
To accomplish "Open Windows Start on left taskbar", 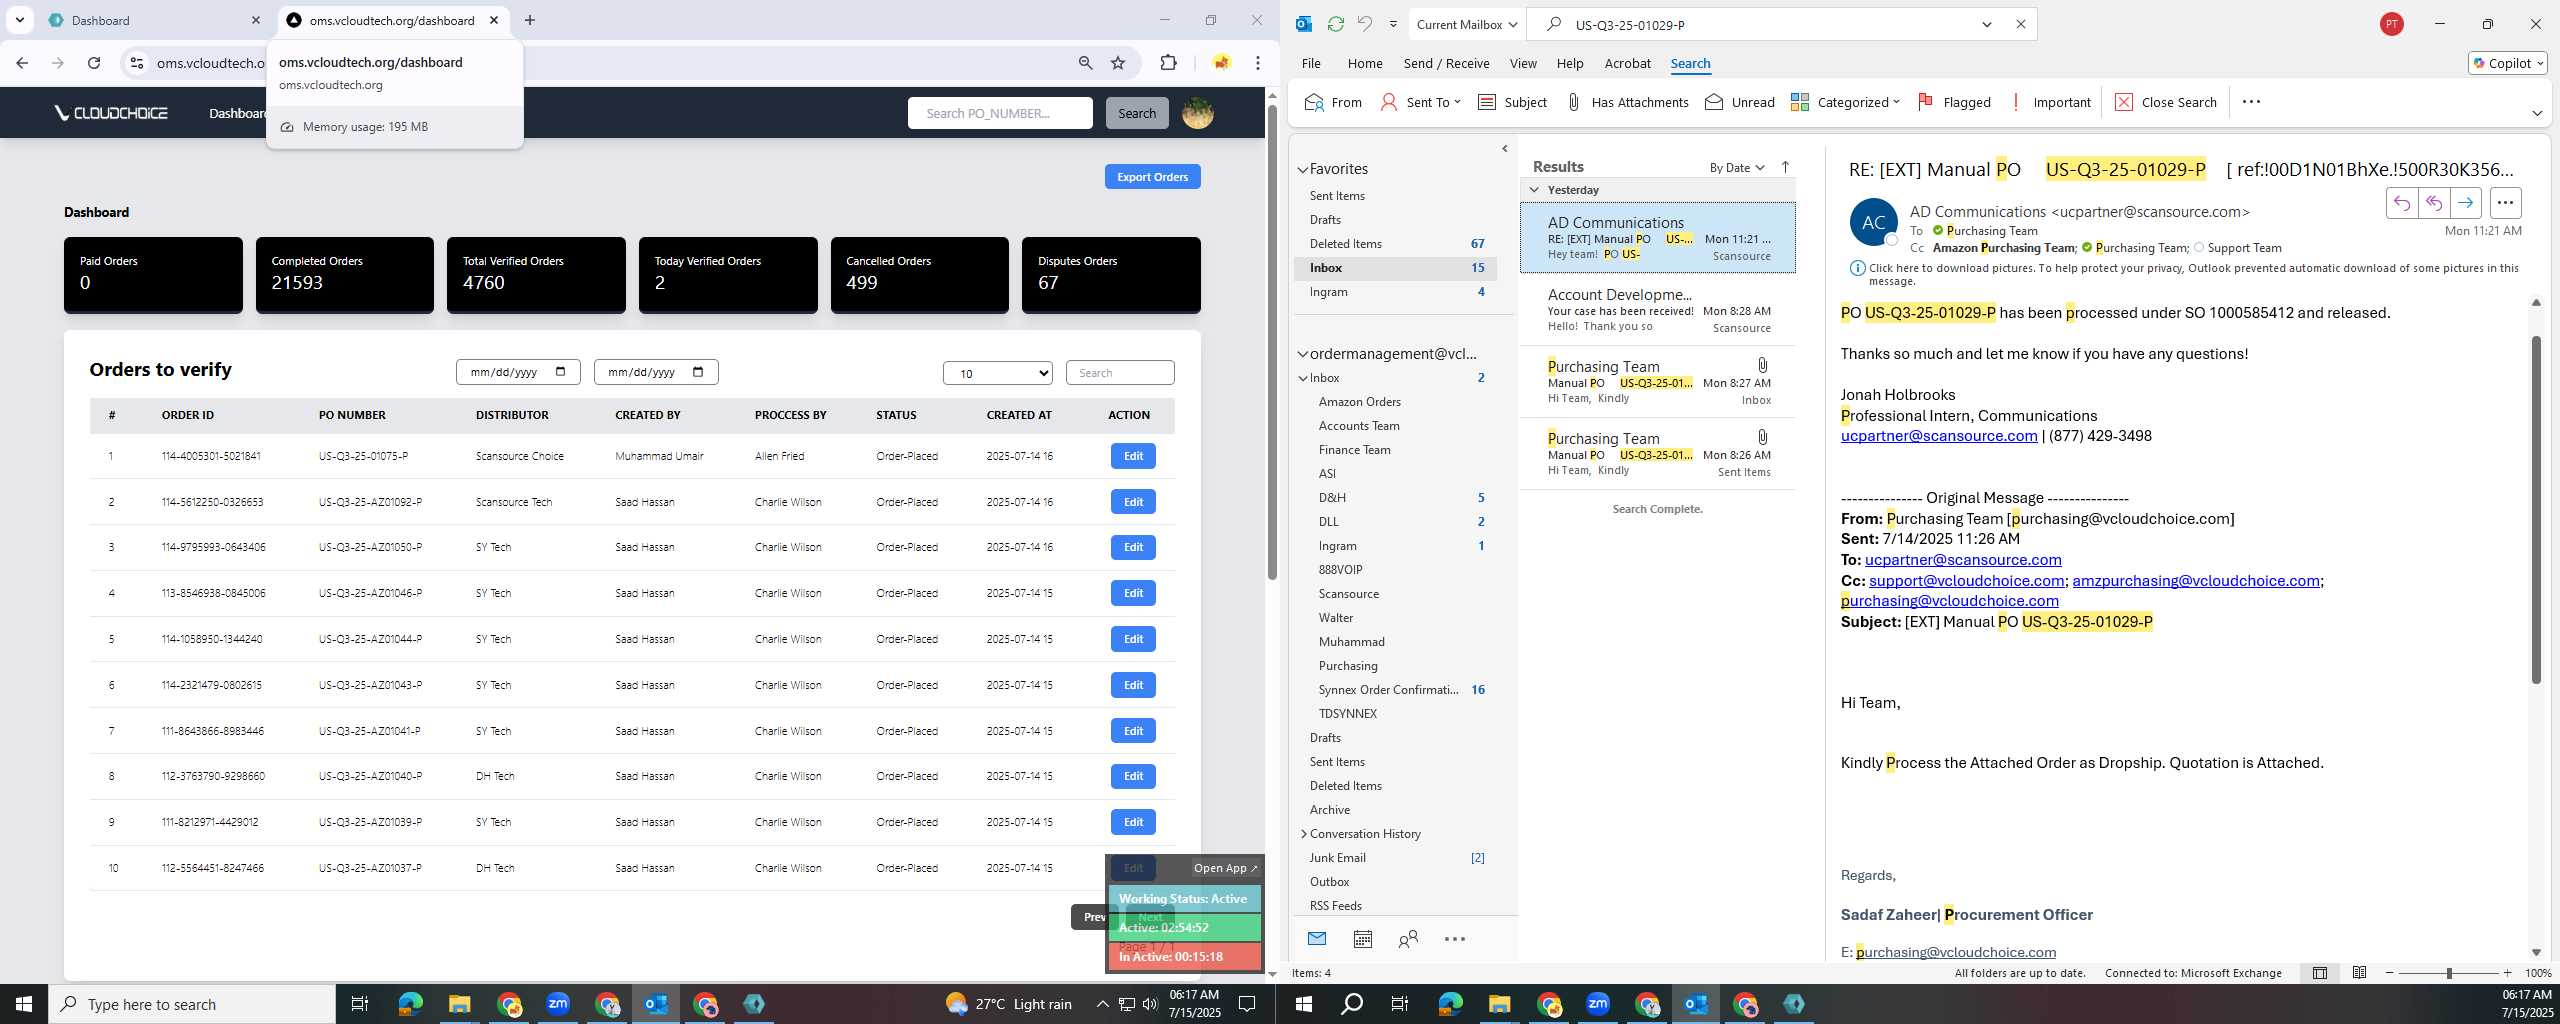I will [x=24, y=1004].
